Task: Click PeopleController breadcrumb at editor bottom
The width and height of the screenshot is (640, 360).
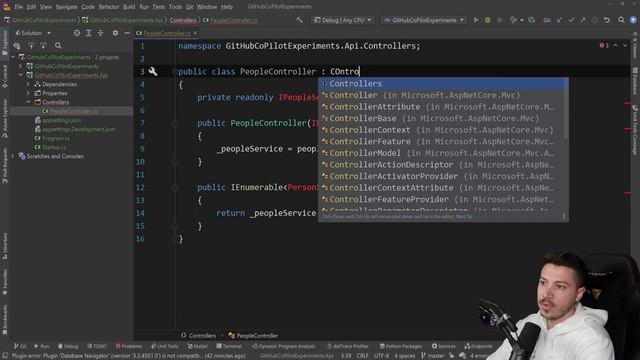Action: tap(253, 336)
